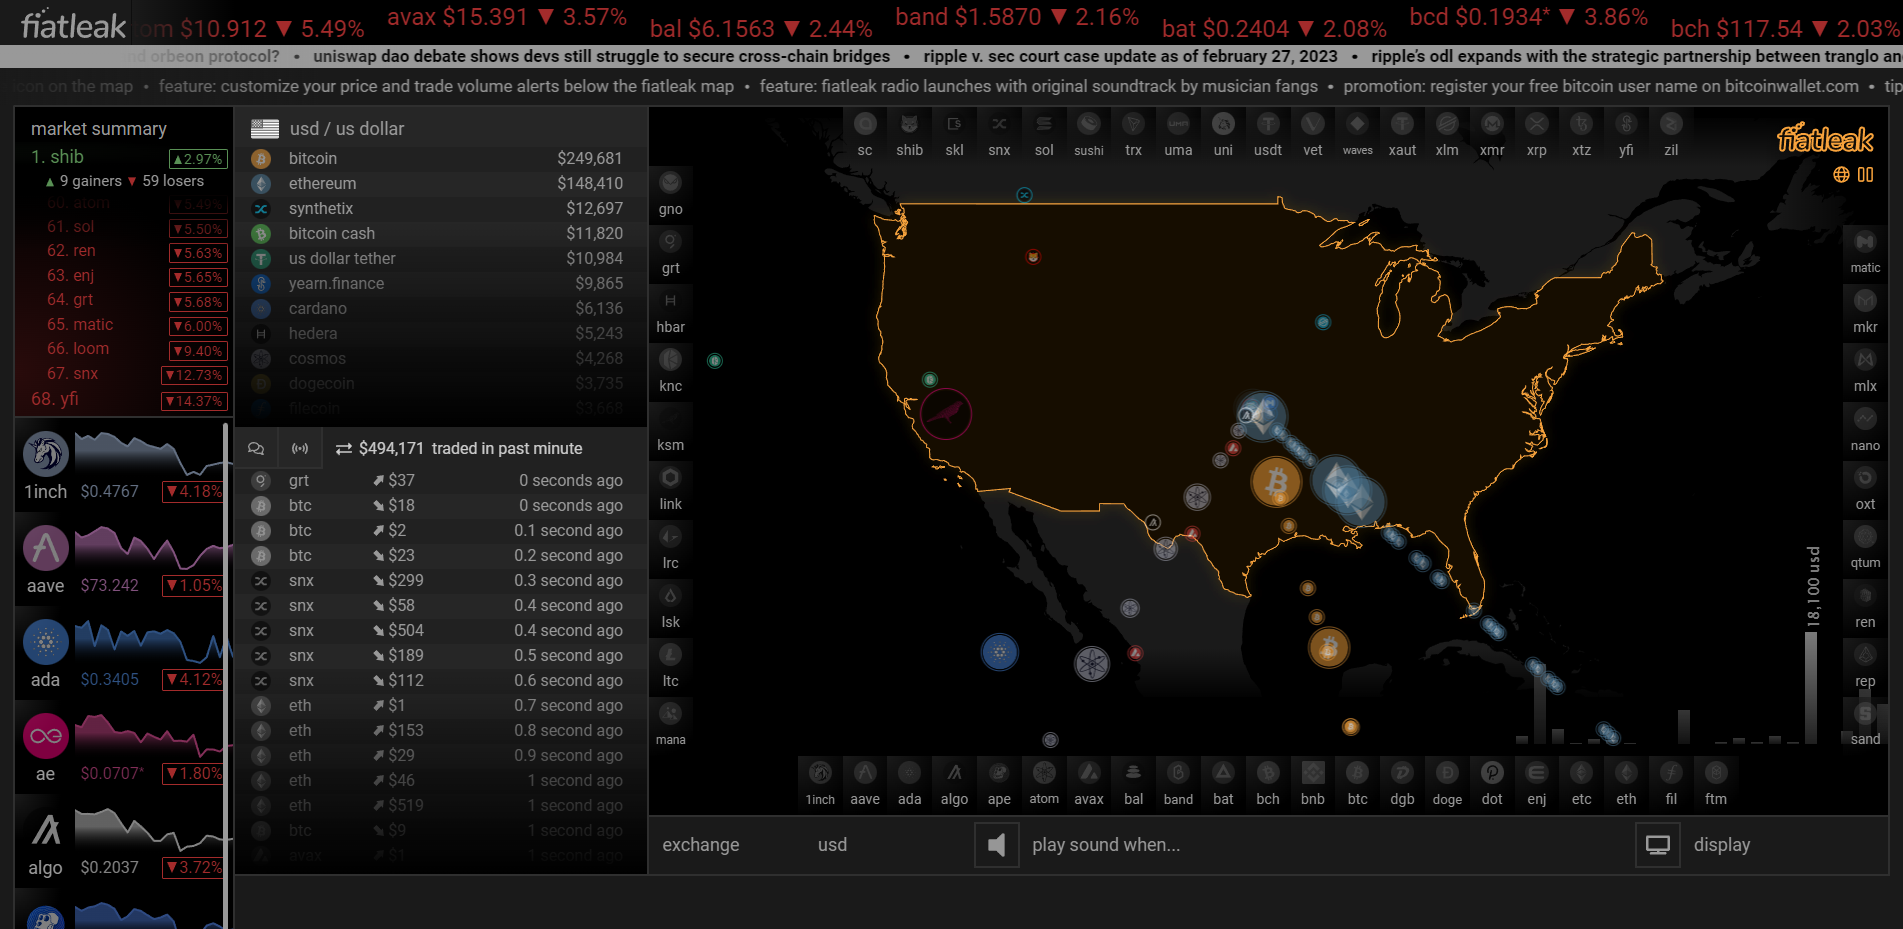This screenshot has height=929, width=1903.
Task: Open the exchange dropdown
Action: coord(701,845)
